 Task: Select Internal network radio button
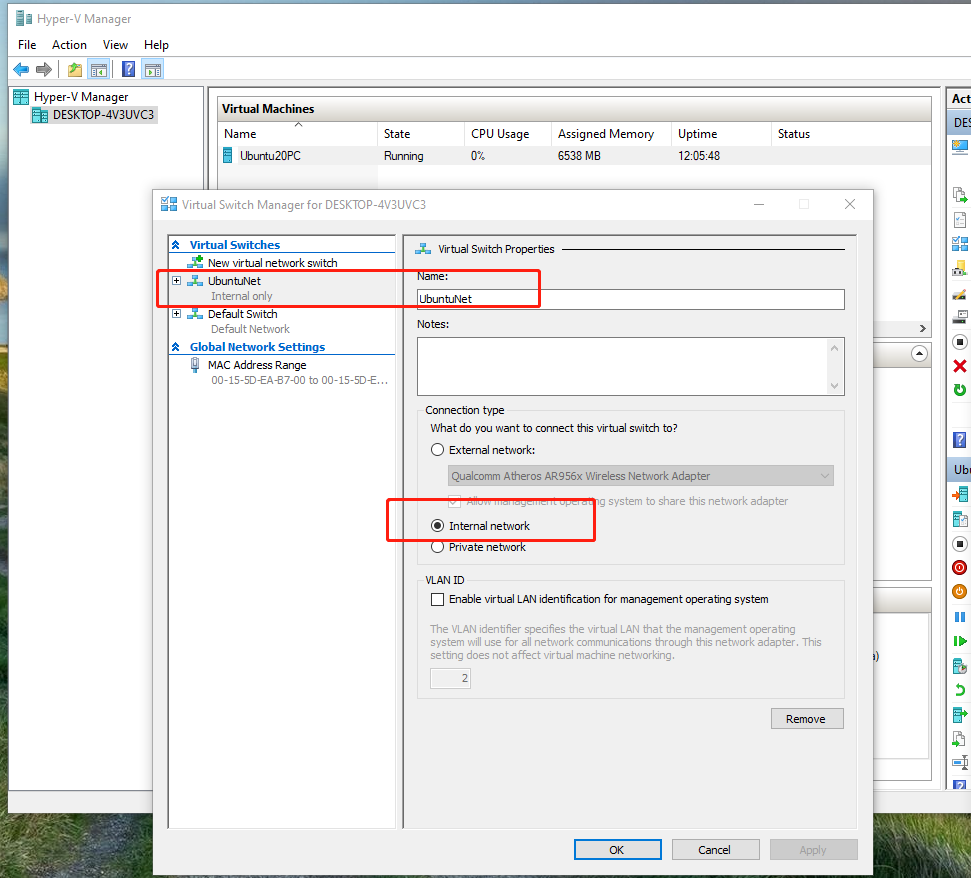tap(437, 525)
